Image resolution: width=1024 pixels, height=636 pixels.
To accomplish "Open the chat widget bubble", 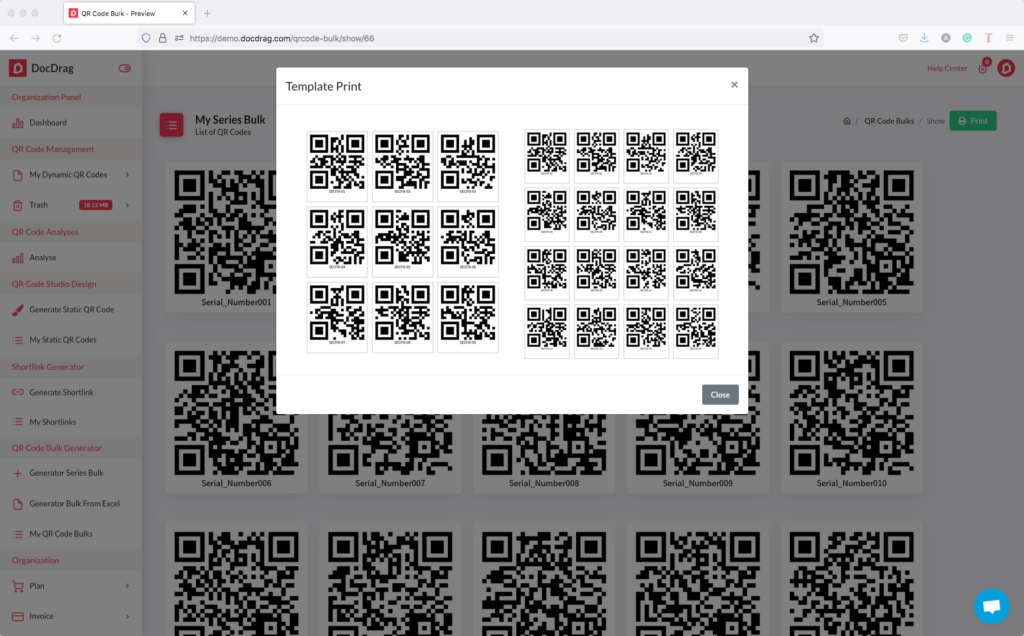I will tap(992, 606).
